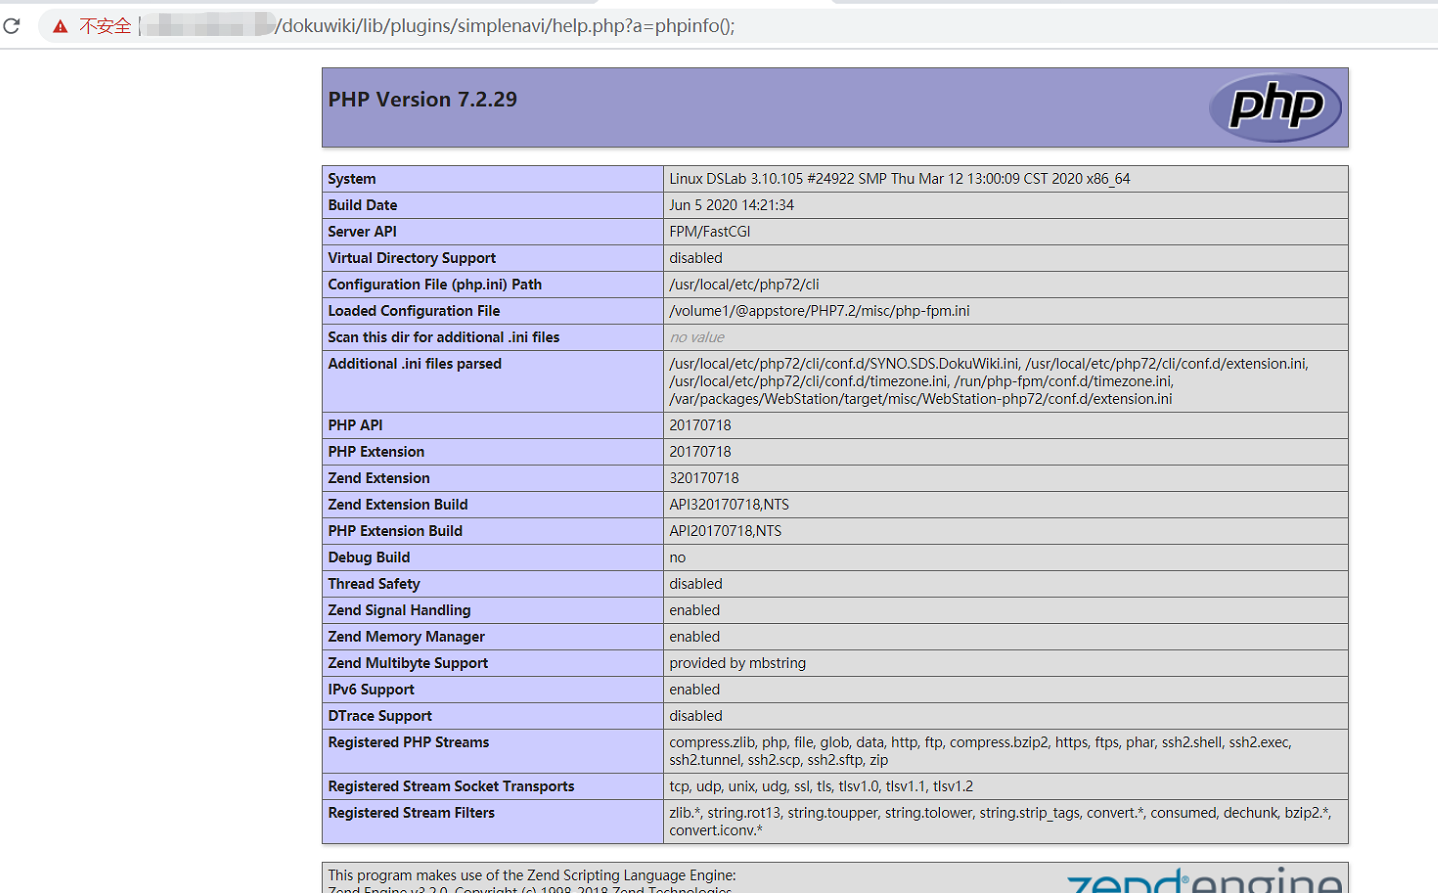Viewport: 1438px width, 893px height.
Task: Click the Zend Multibyte Support value
Action: point(738,663)
